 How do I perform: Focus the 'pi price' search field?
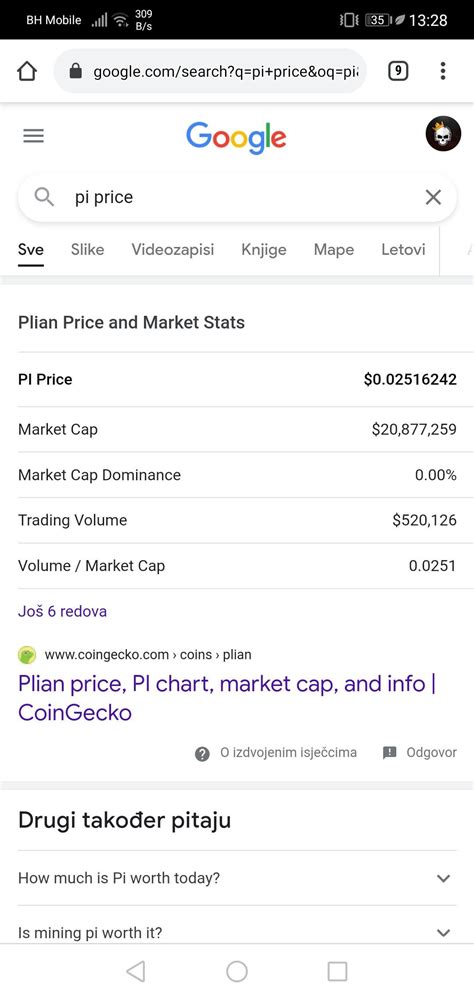pos(237,198)
